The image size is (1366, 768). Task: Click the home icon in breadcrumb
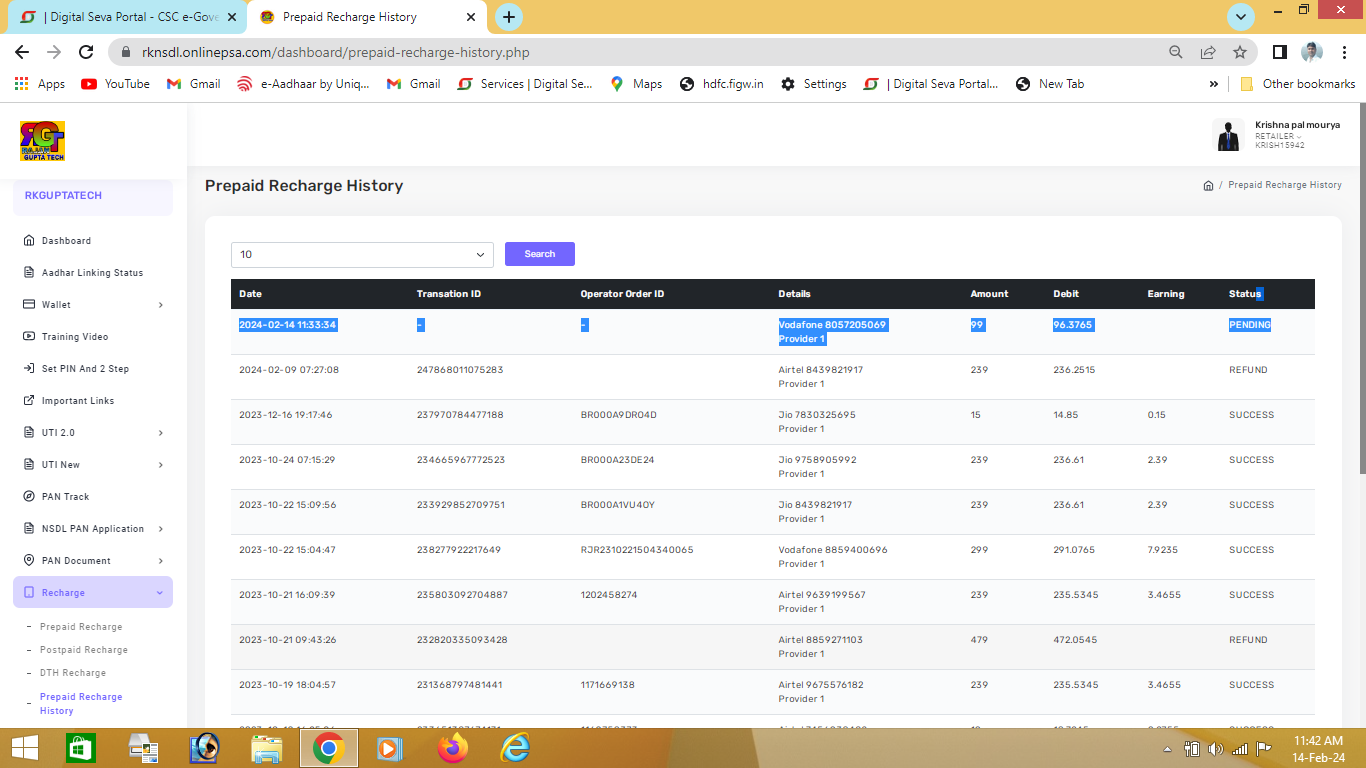[x=1208, y=186]
